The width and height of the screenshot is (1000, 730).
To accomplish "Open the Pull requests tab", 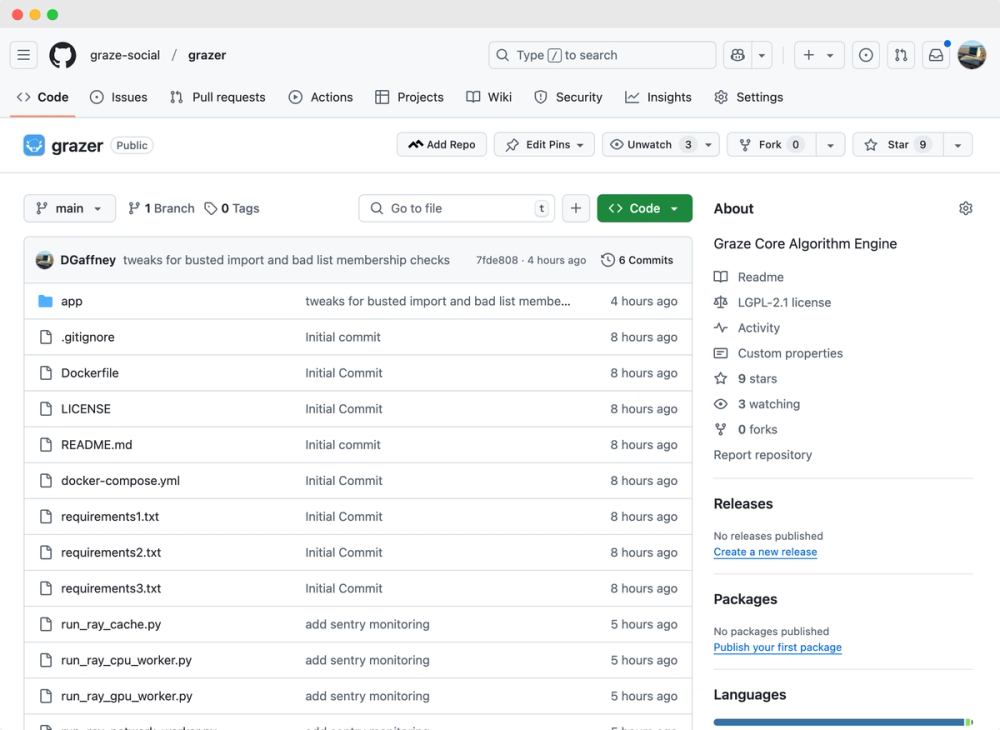I will click(217, 97).
